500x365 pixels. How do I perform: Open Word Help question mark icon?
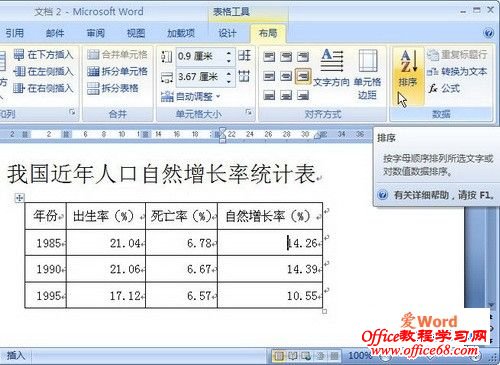pyautogui.click(x=488, y=33)
